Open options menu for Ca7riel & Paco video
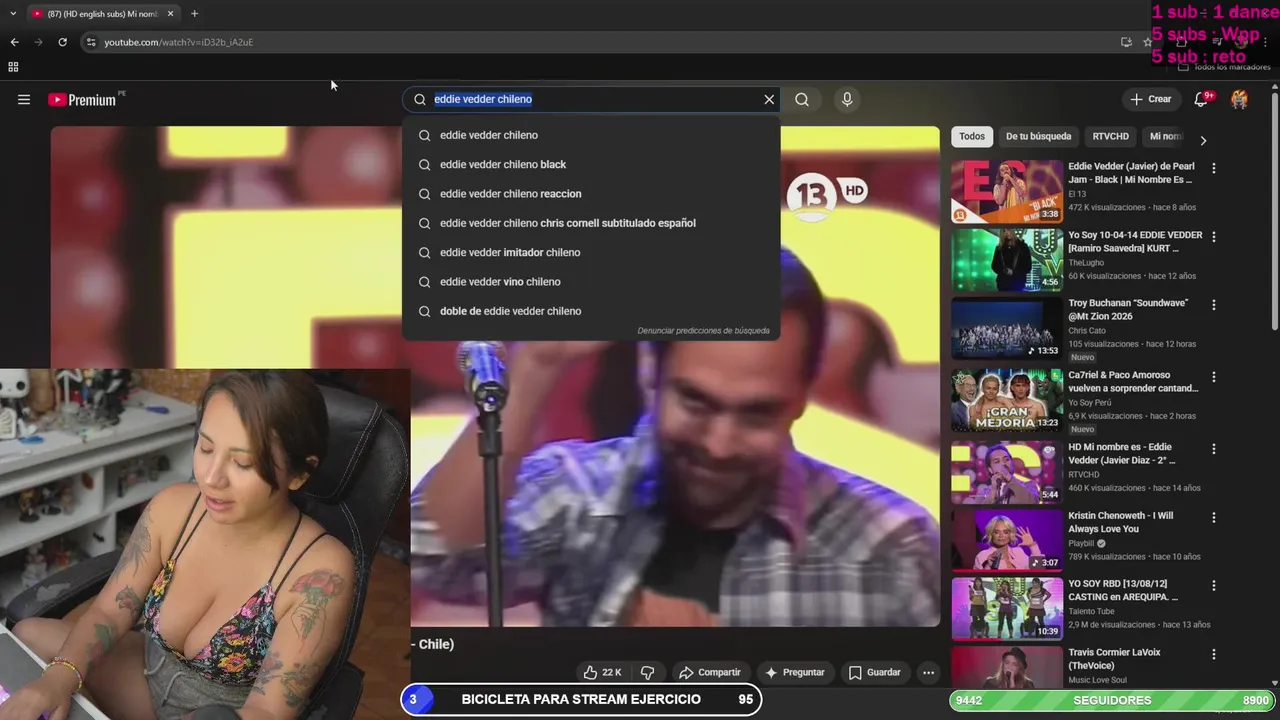Screen dimensions: 1280x720 point(1214,377)
